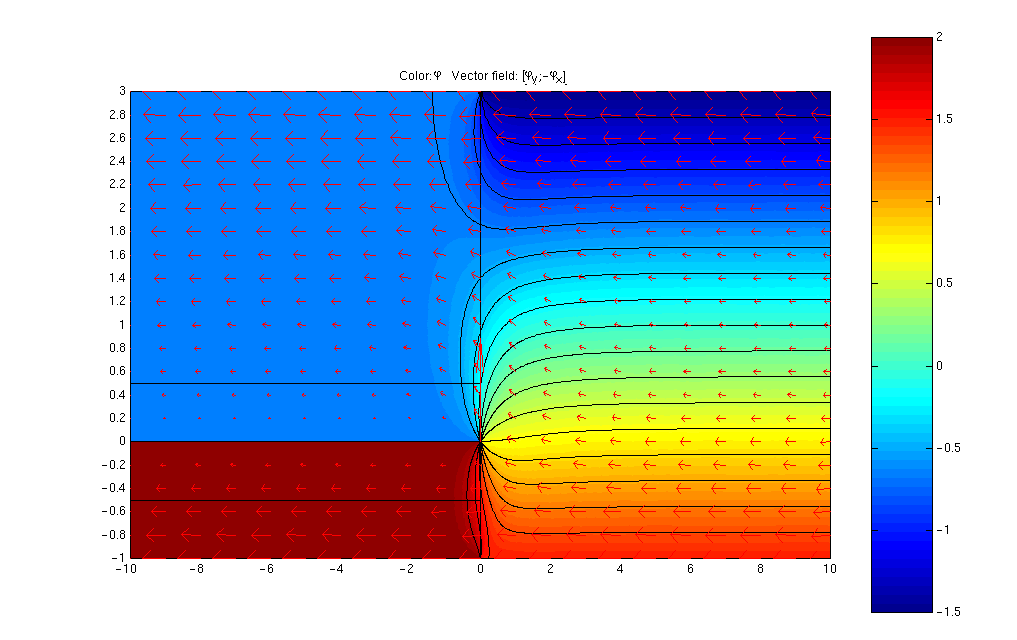
Task: Click the x-axis tick label 0
Action: (x=481, y=569)
